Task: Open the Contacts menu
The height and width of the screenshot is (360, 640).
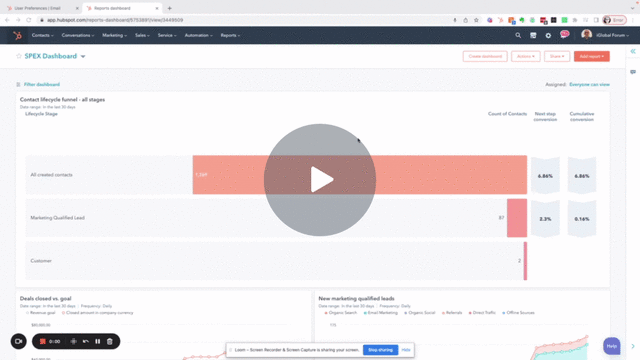Action: click(x=42, y=36)
